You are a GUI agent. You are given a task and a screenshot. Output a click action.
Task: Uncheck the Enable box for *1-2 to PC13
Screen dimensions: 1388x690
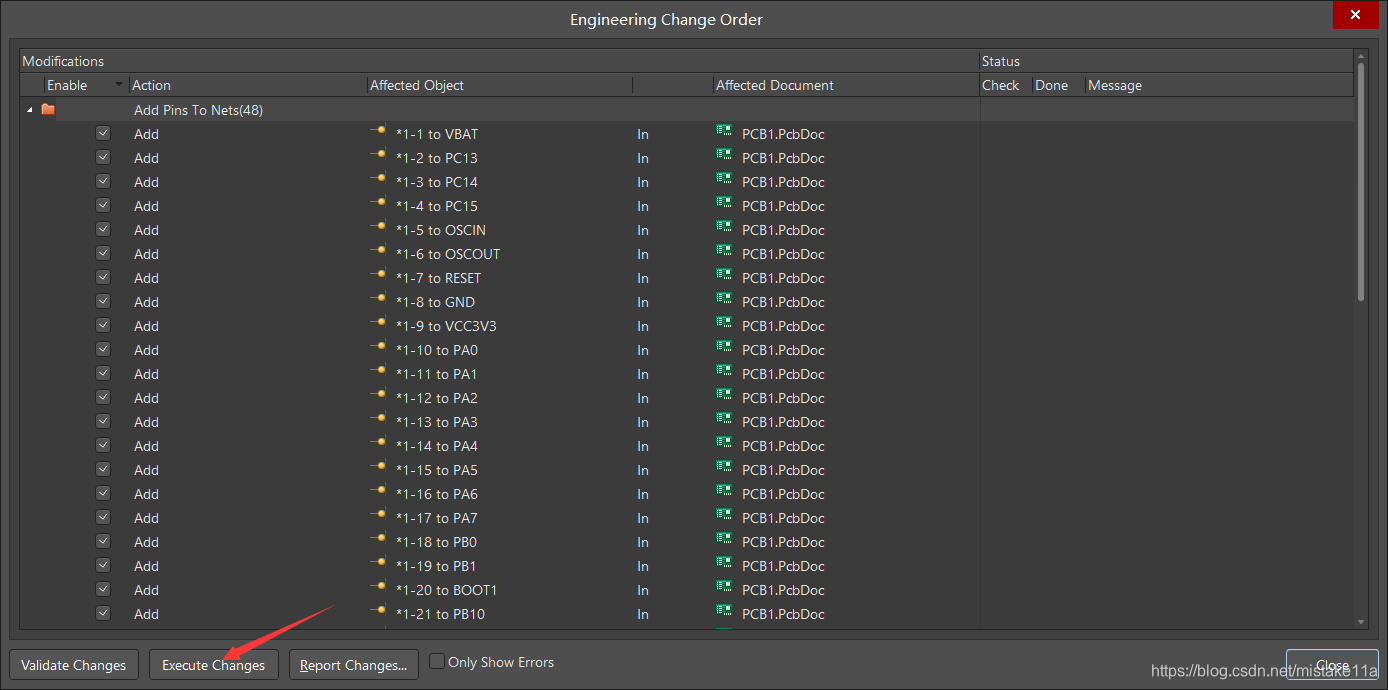click(x=103, y=157)
